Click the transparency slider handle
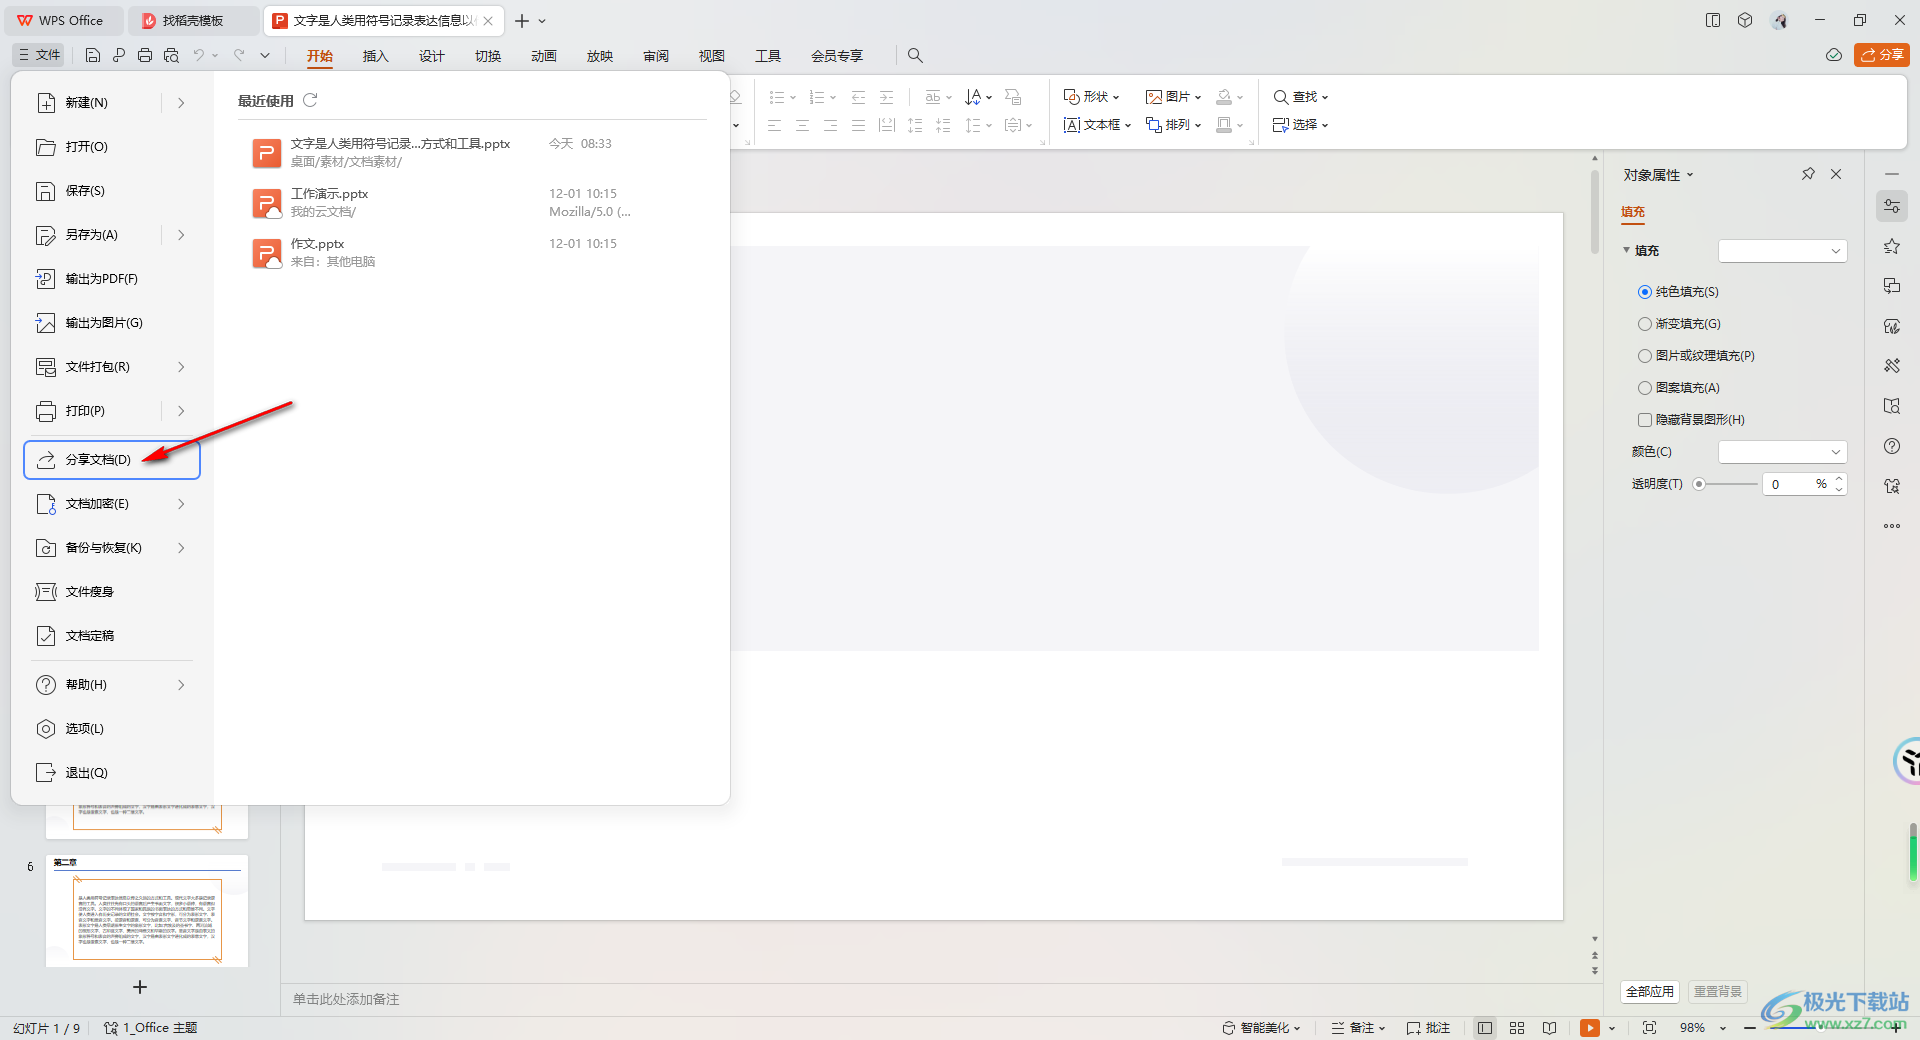Viewport: 1920px width, 1040px height. pos(1699,484)
